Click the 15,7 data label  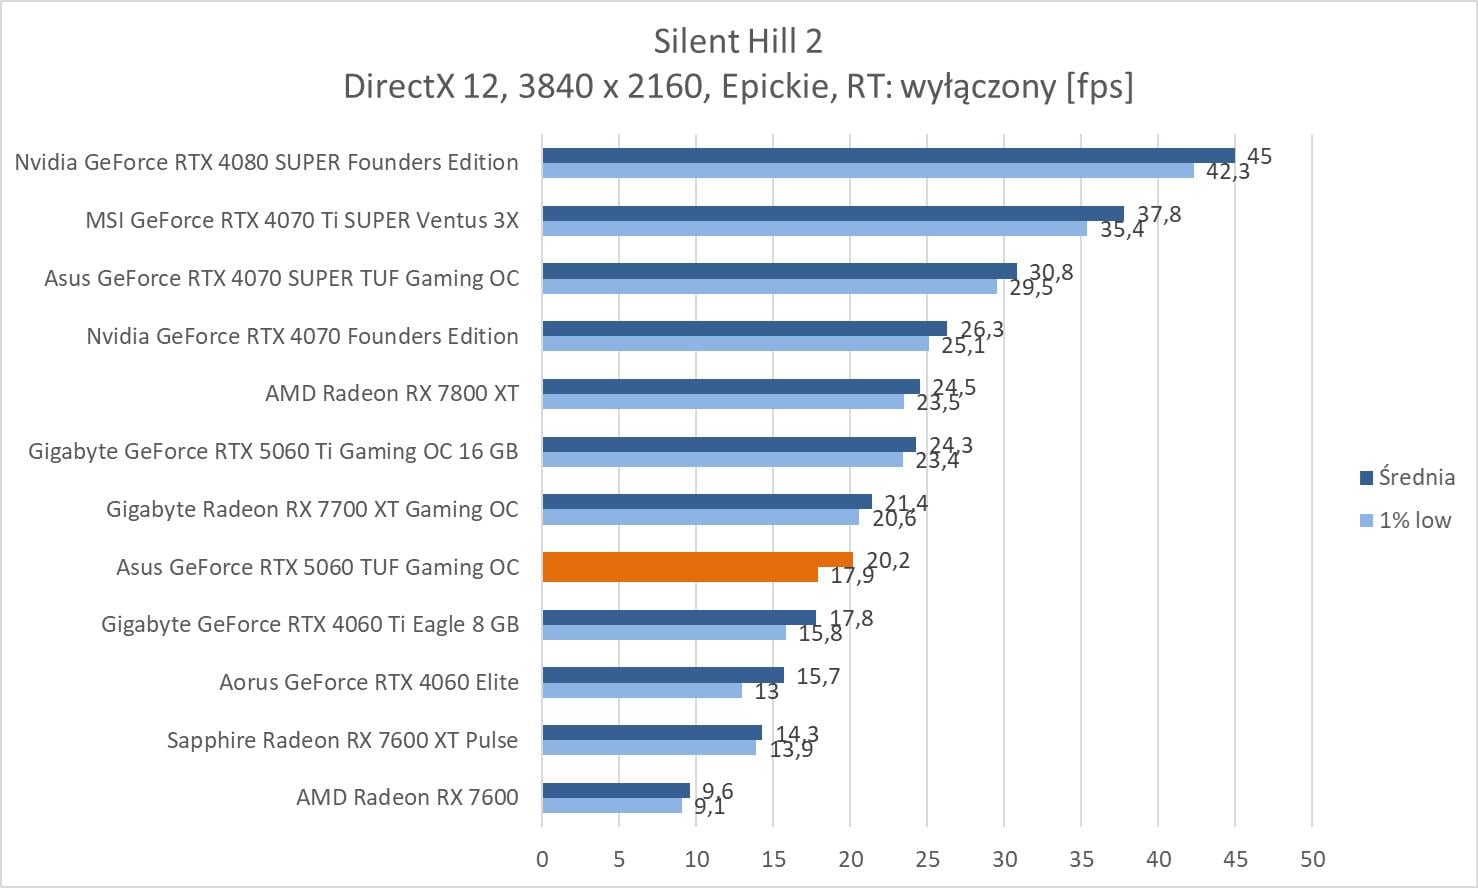pyautogui.click(x=818, y=676)
